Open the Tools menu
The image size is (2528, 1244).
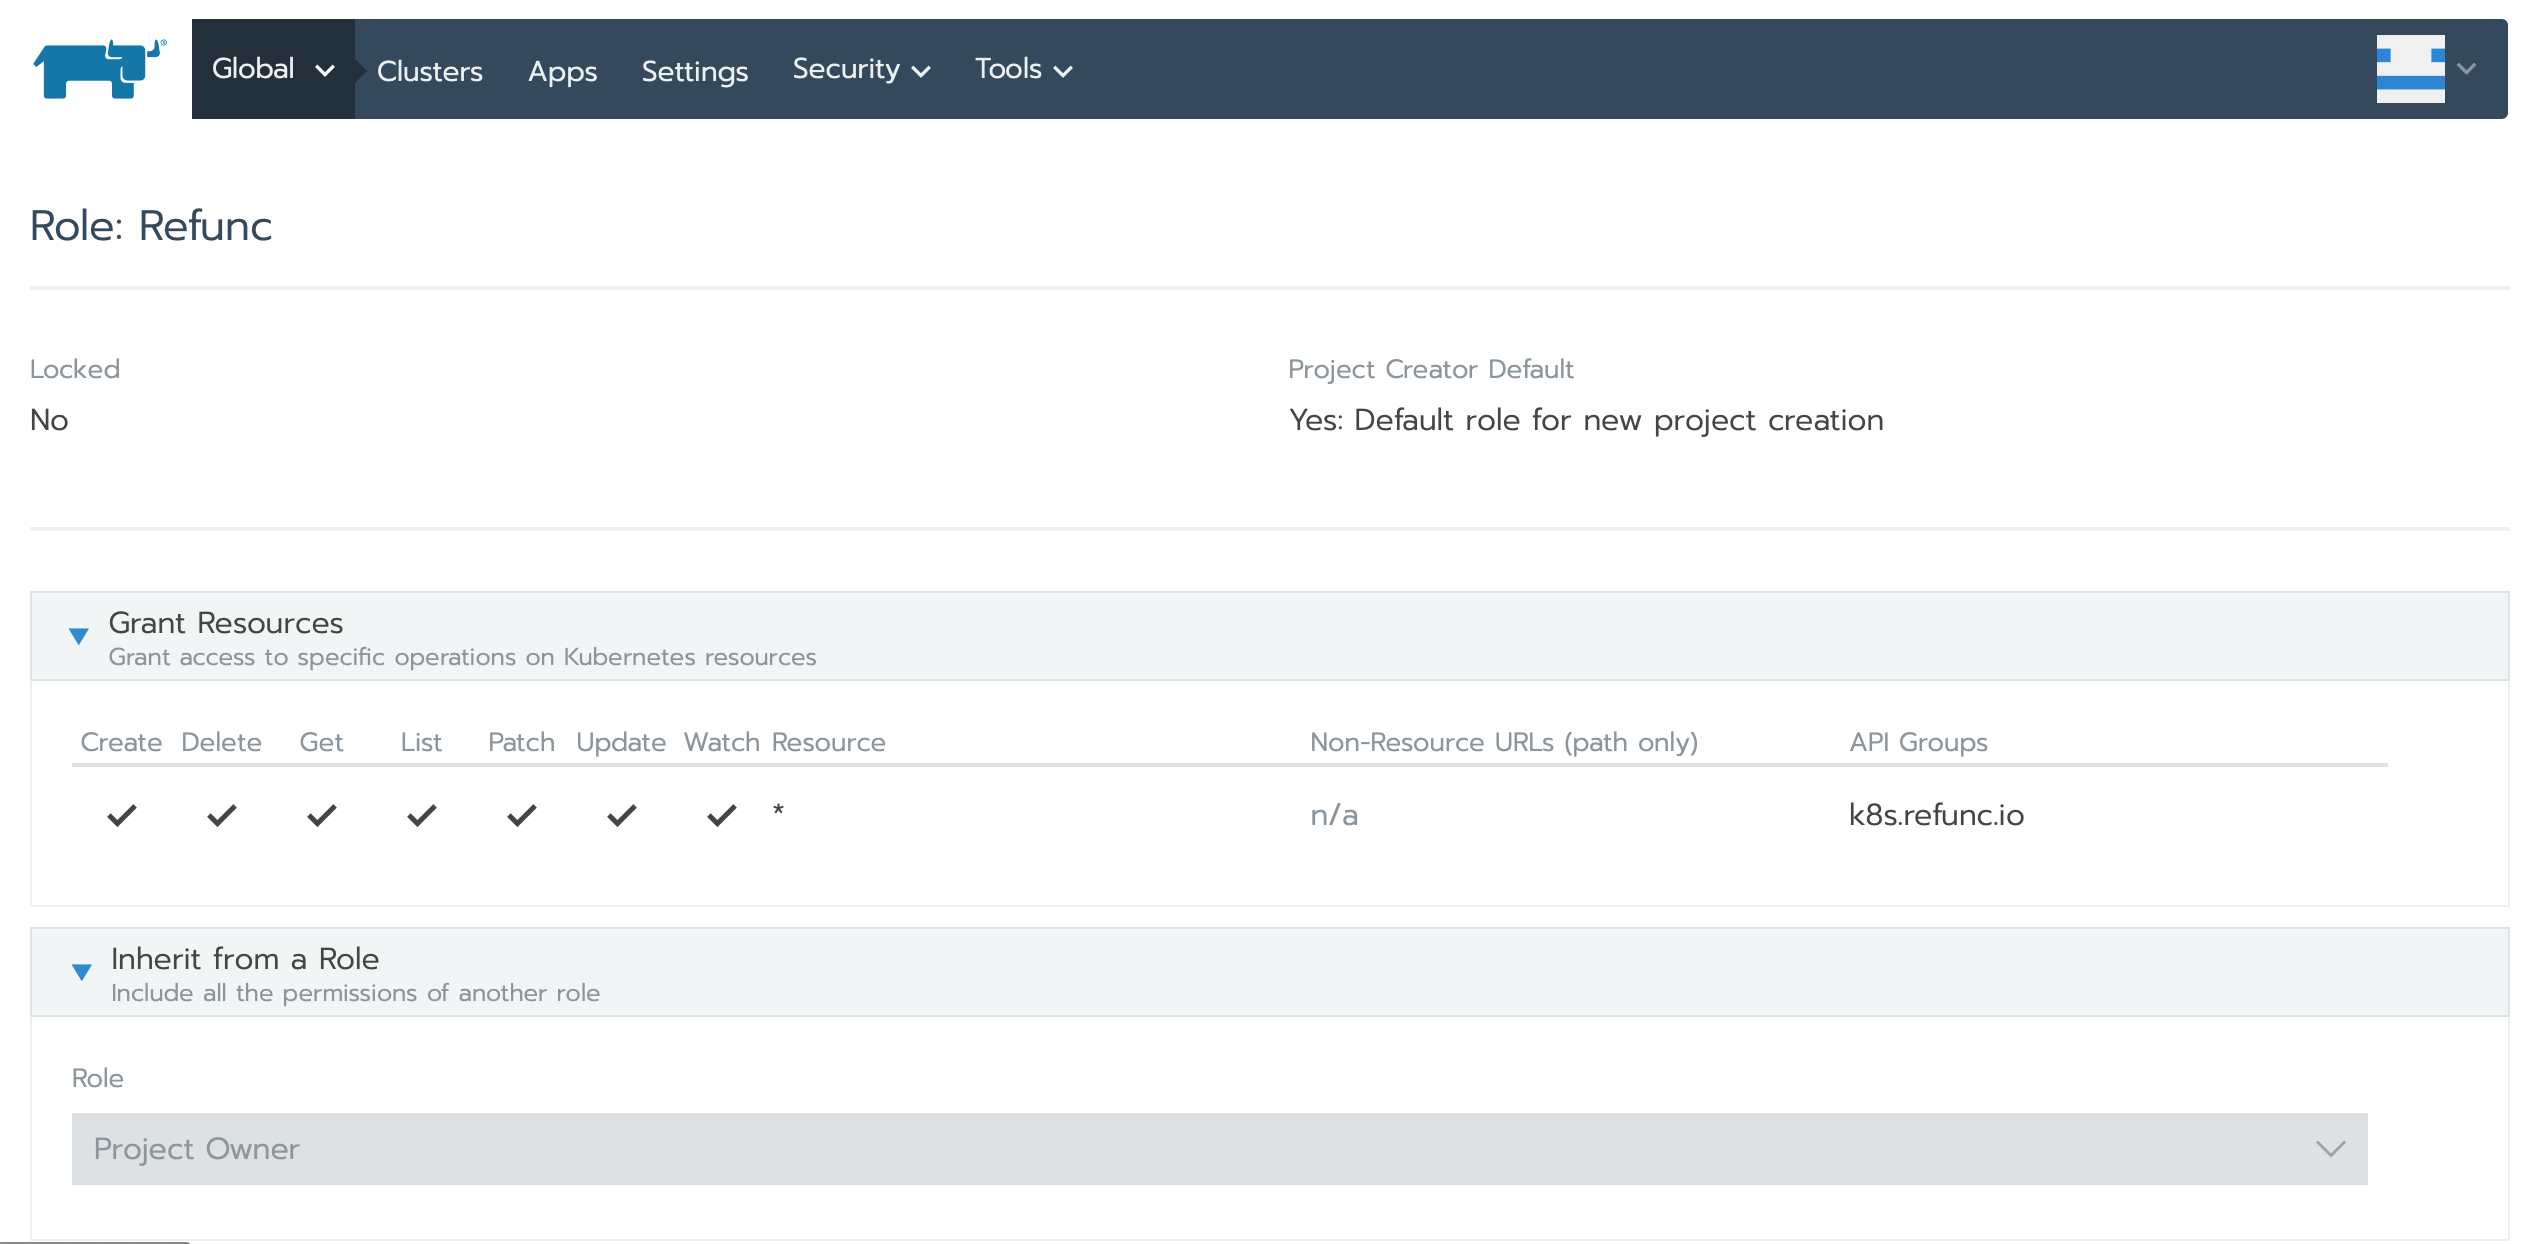click(1022, 69)
